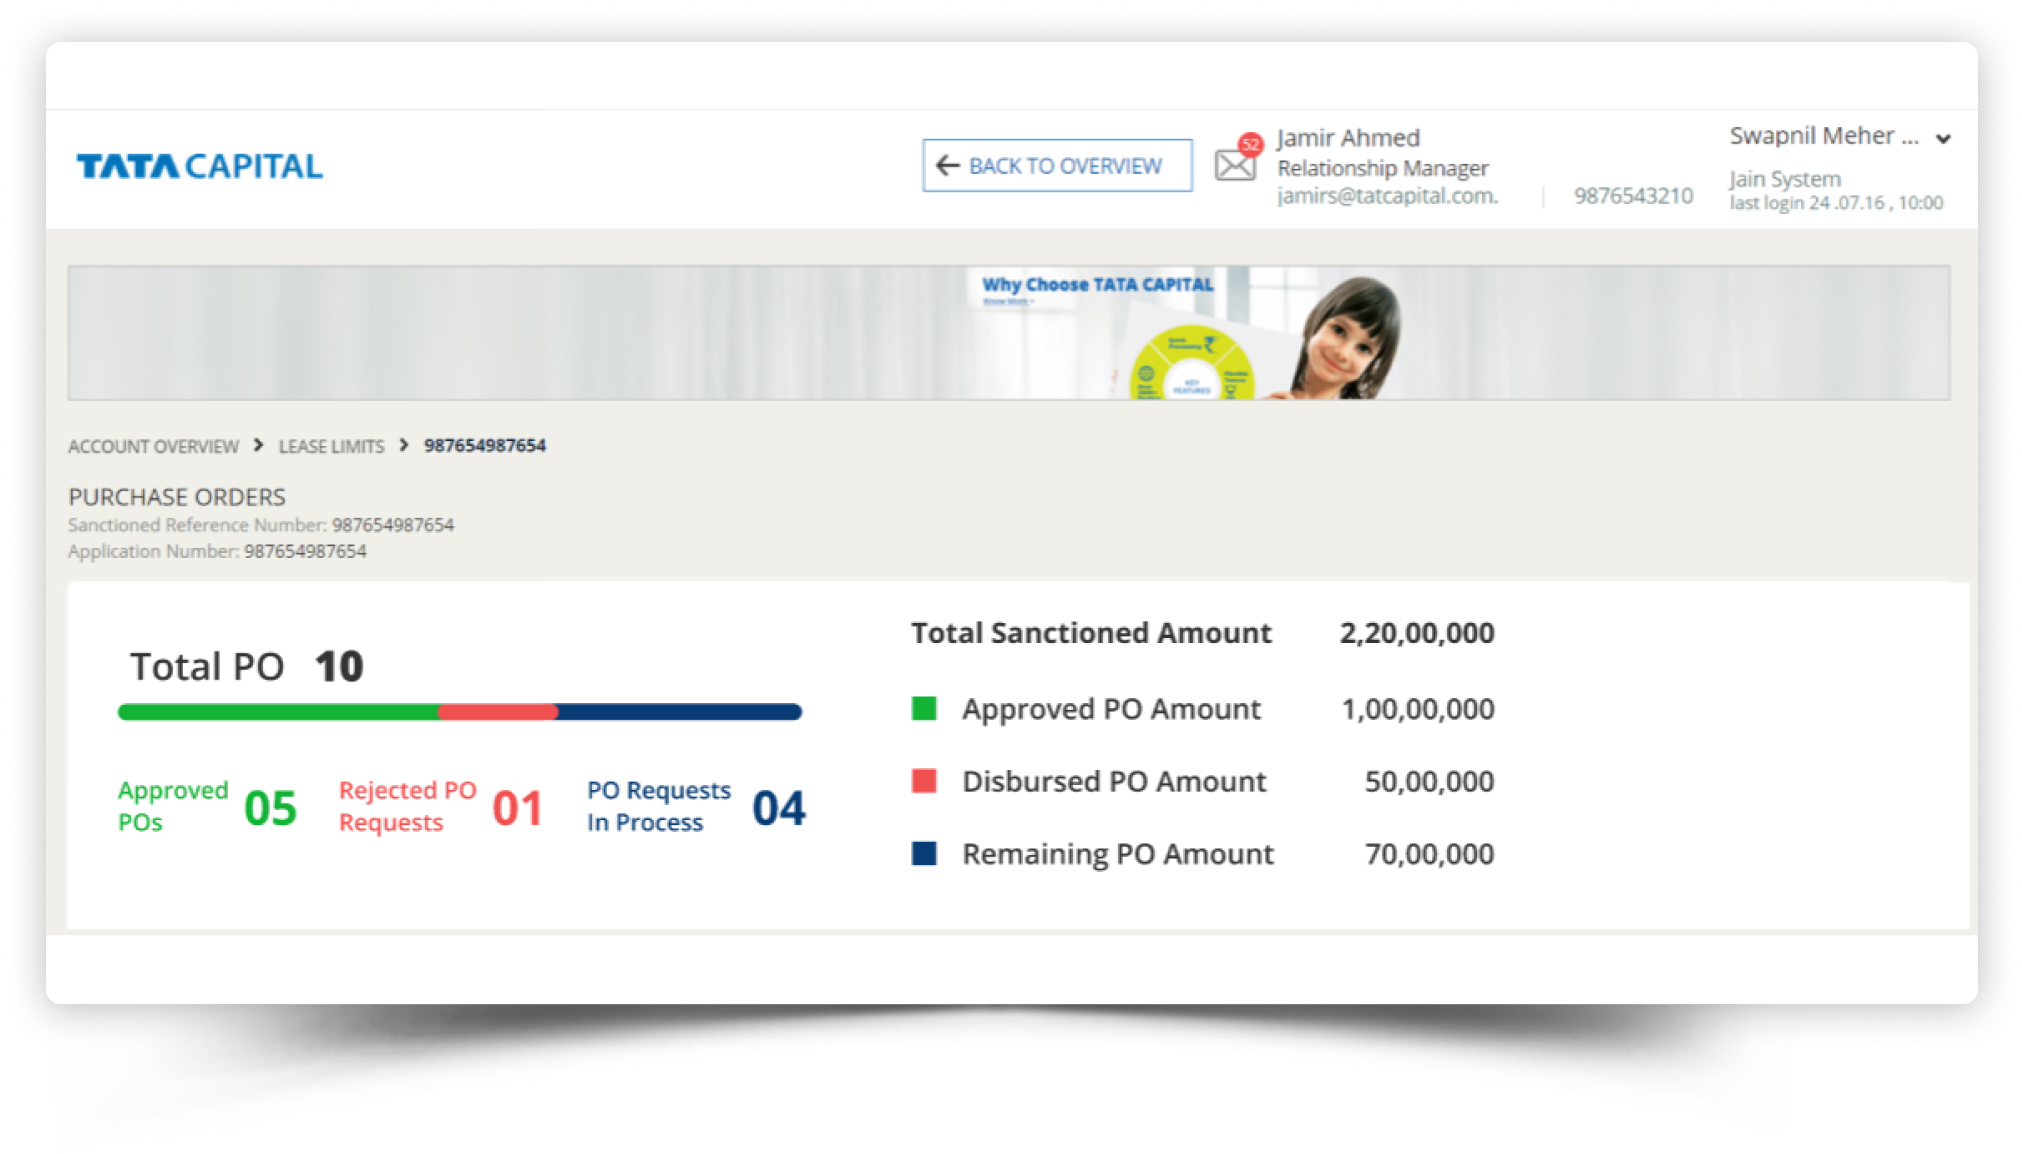Image resolution: width=2022 pixels, height=1154 pixels.
Task: Click green approved segment of PO bar
Action: (x=277, y=712)
